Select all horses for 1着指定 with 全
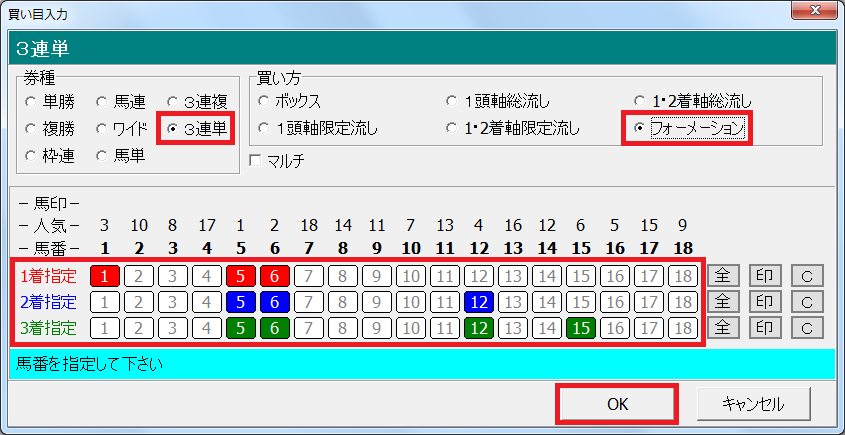845x435 pixels. [723, 276]
